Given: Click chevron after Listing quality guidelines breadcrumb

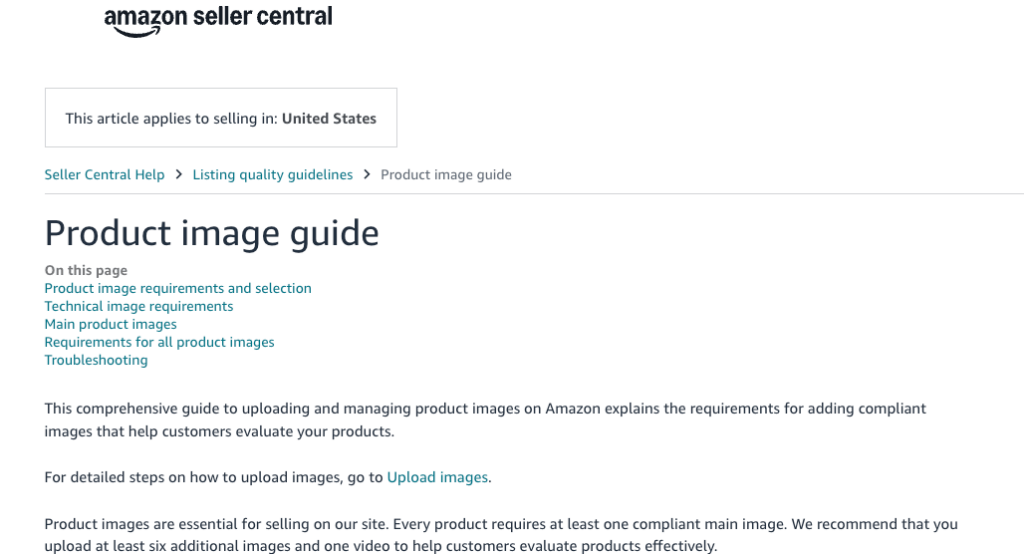Looking at the screenshot, I should point(367,175).
